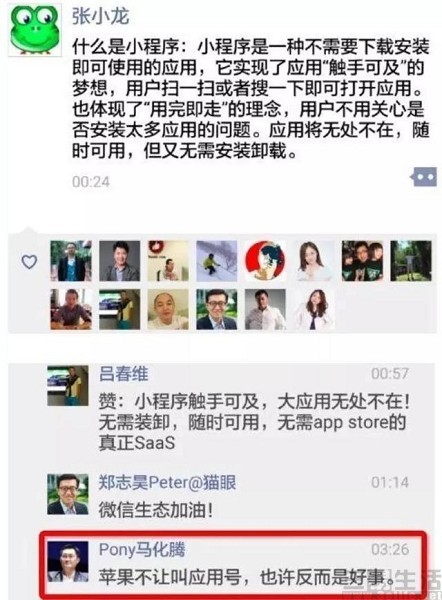
Task: Open 郑志昊Peter@猫眼 commenter name
Action: tap(167, 483)
